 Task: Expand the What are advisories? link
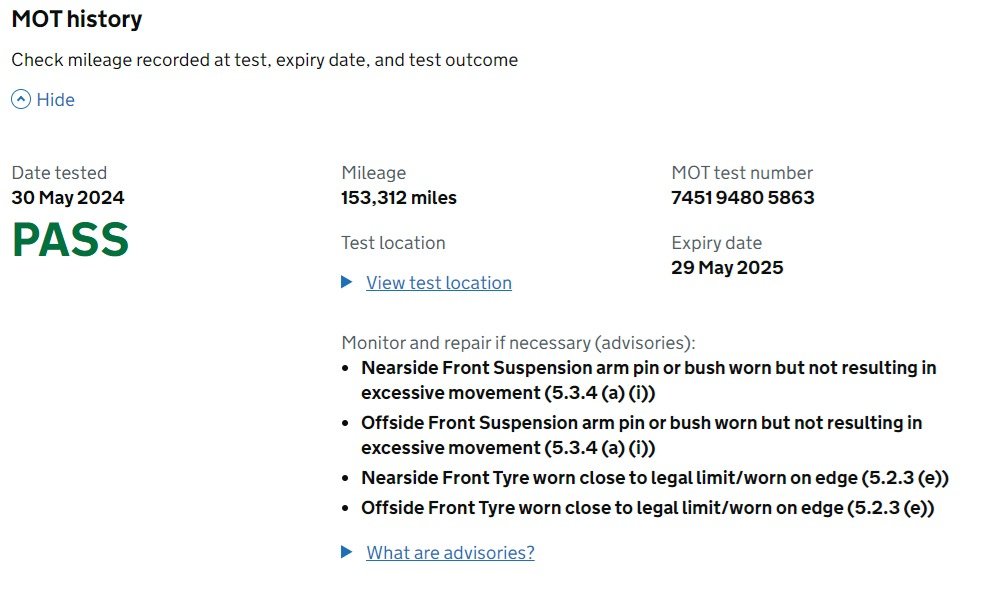tap(450, 553)
